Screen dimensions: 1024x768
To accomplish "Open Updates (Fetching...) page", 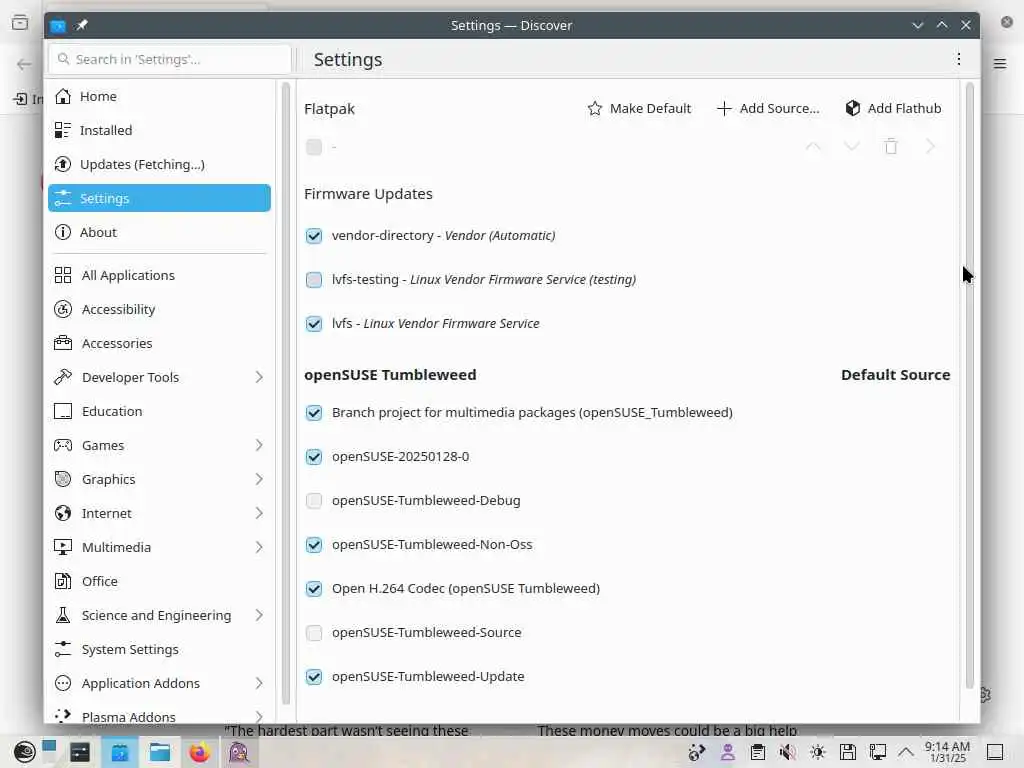I will tap(159, 164).
